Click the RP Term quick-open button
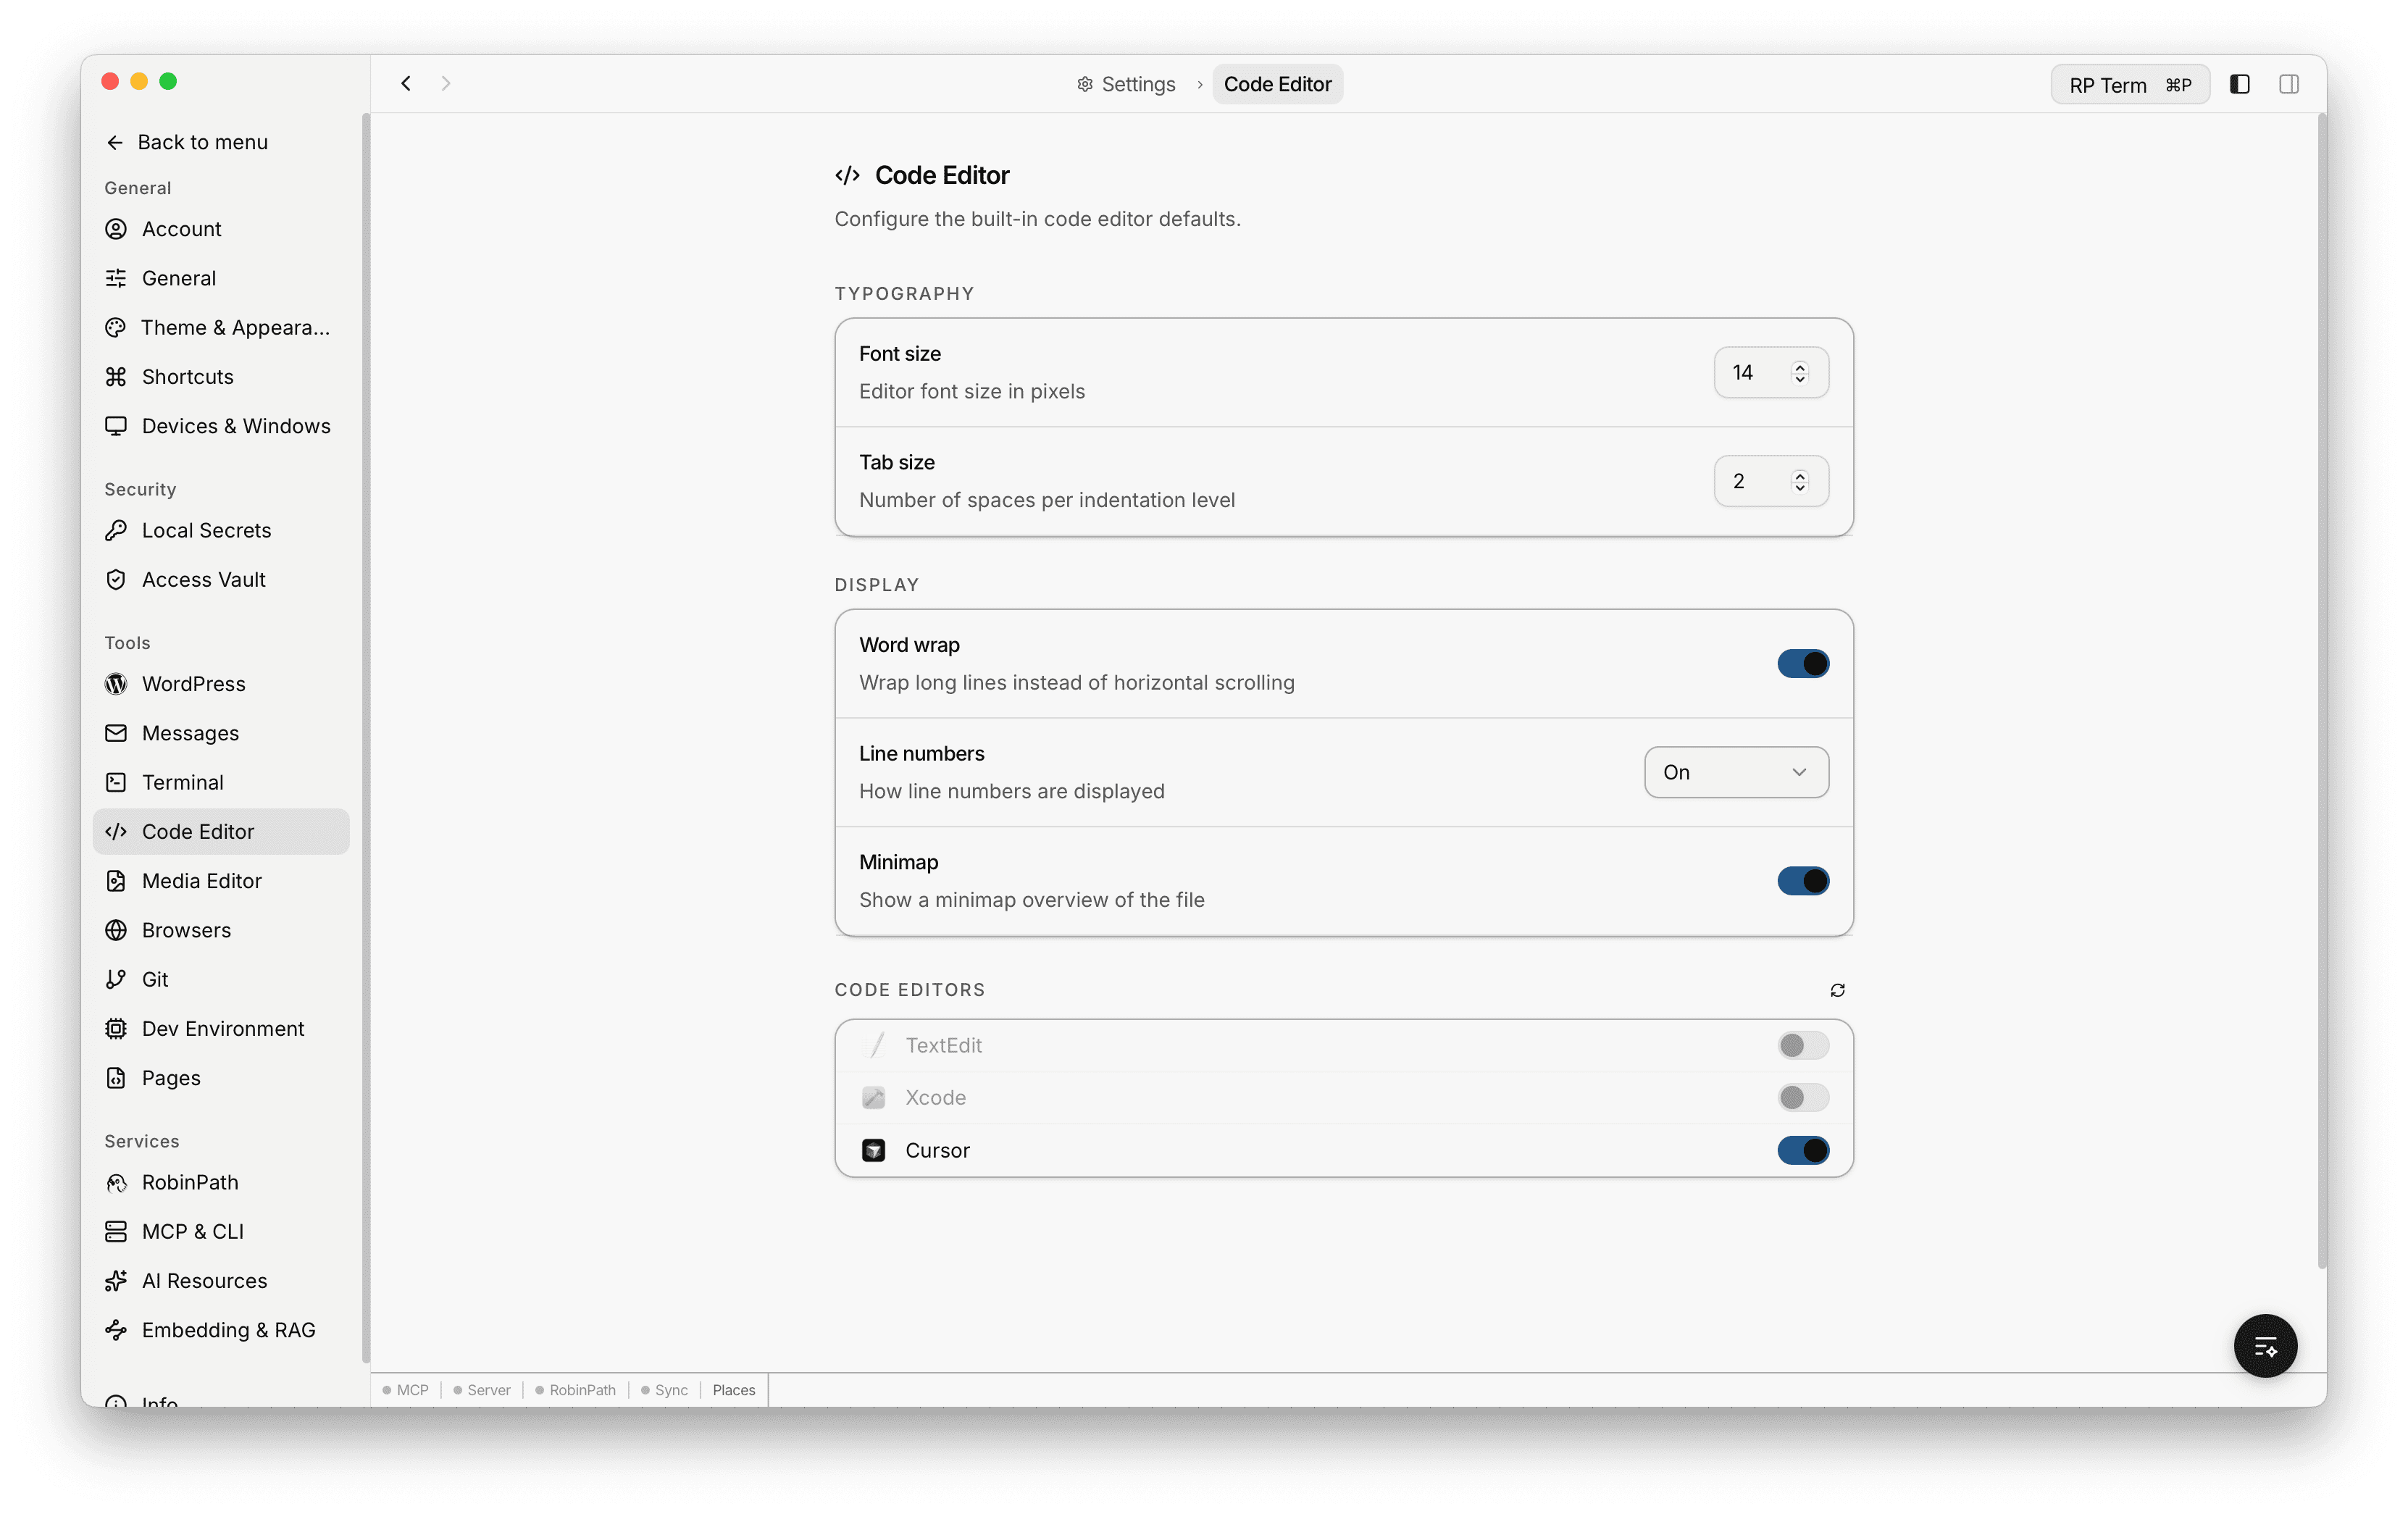This screenshot has height=1514, width=2408. [x=2130, y=84]
